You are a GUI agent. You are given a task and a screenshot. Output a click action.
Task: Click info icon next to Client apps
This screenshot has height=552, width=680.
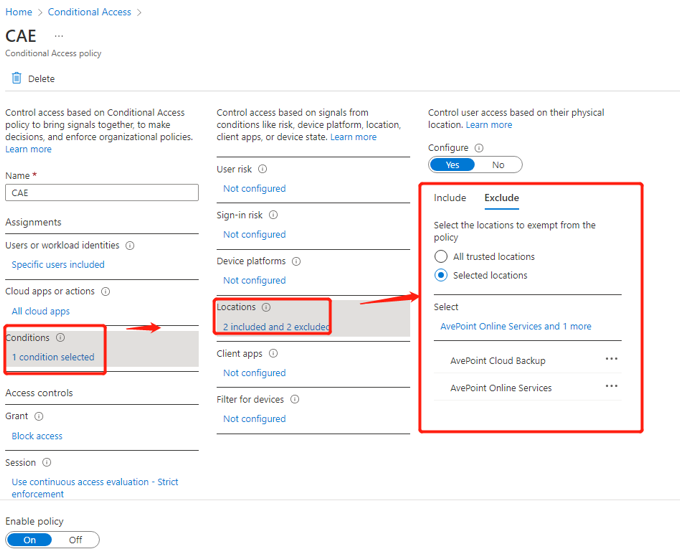(274, 353)
